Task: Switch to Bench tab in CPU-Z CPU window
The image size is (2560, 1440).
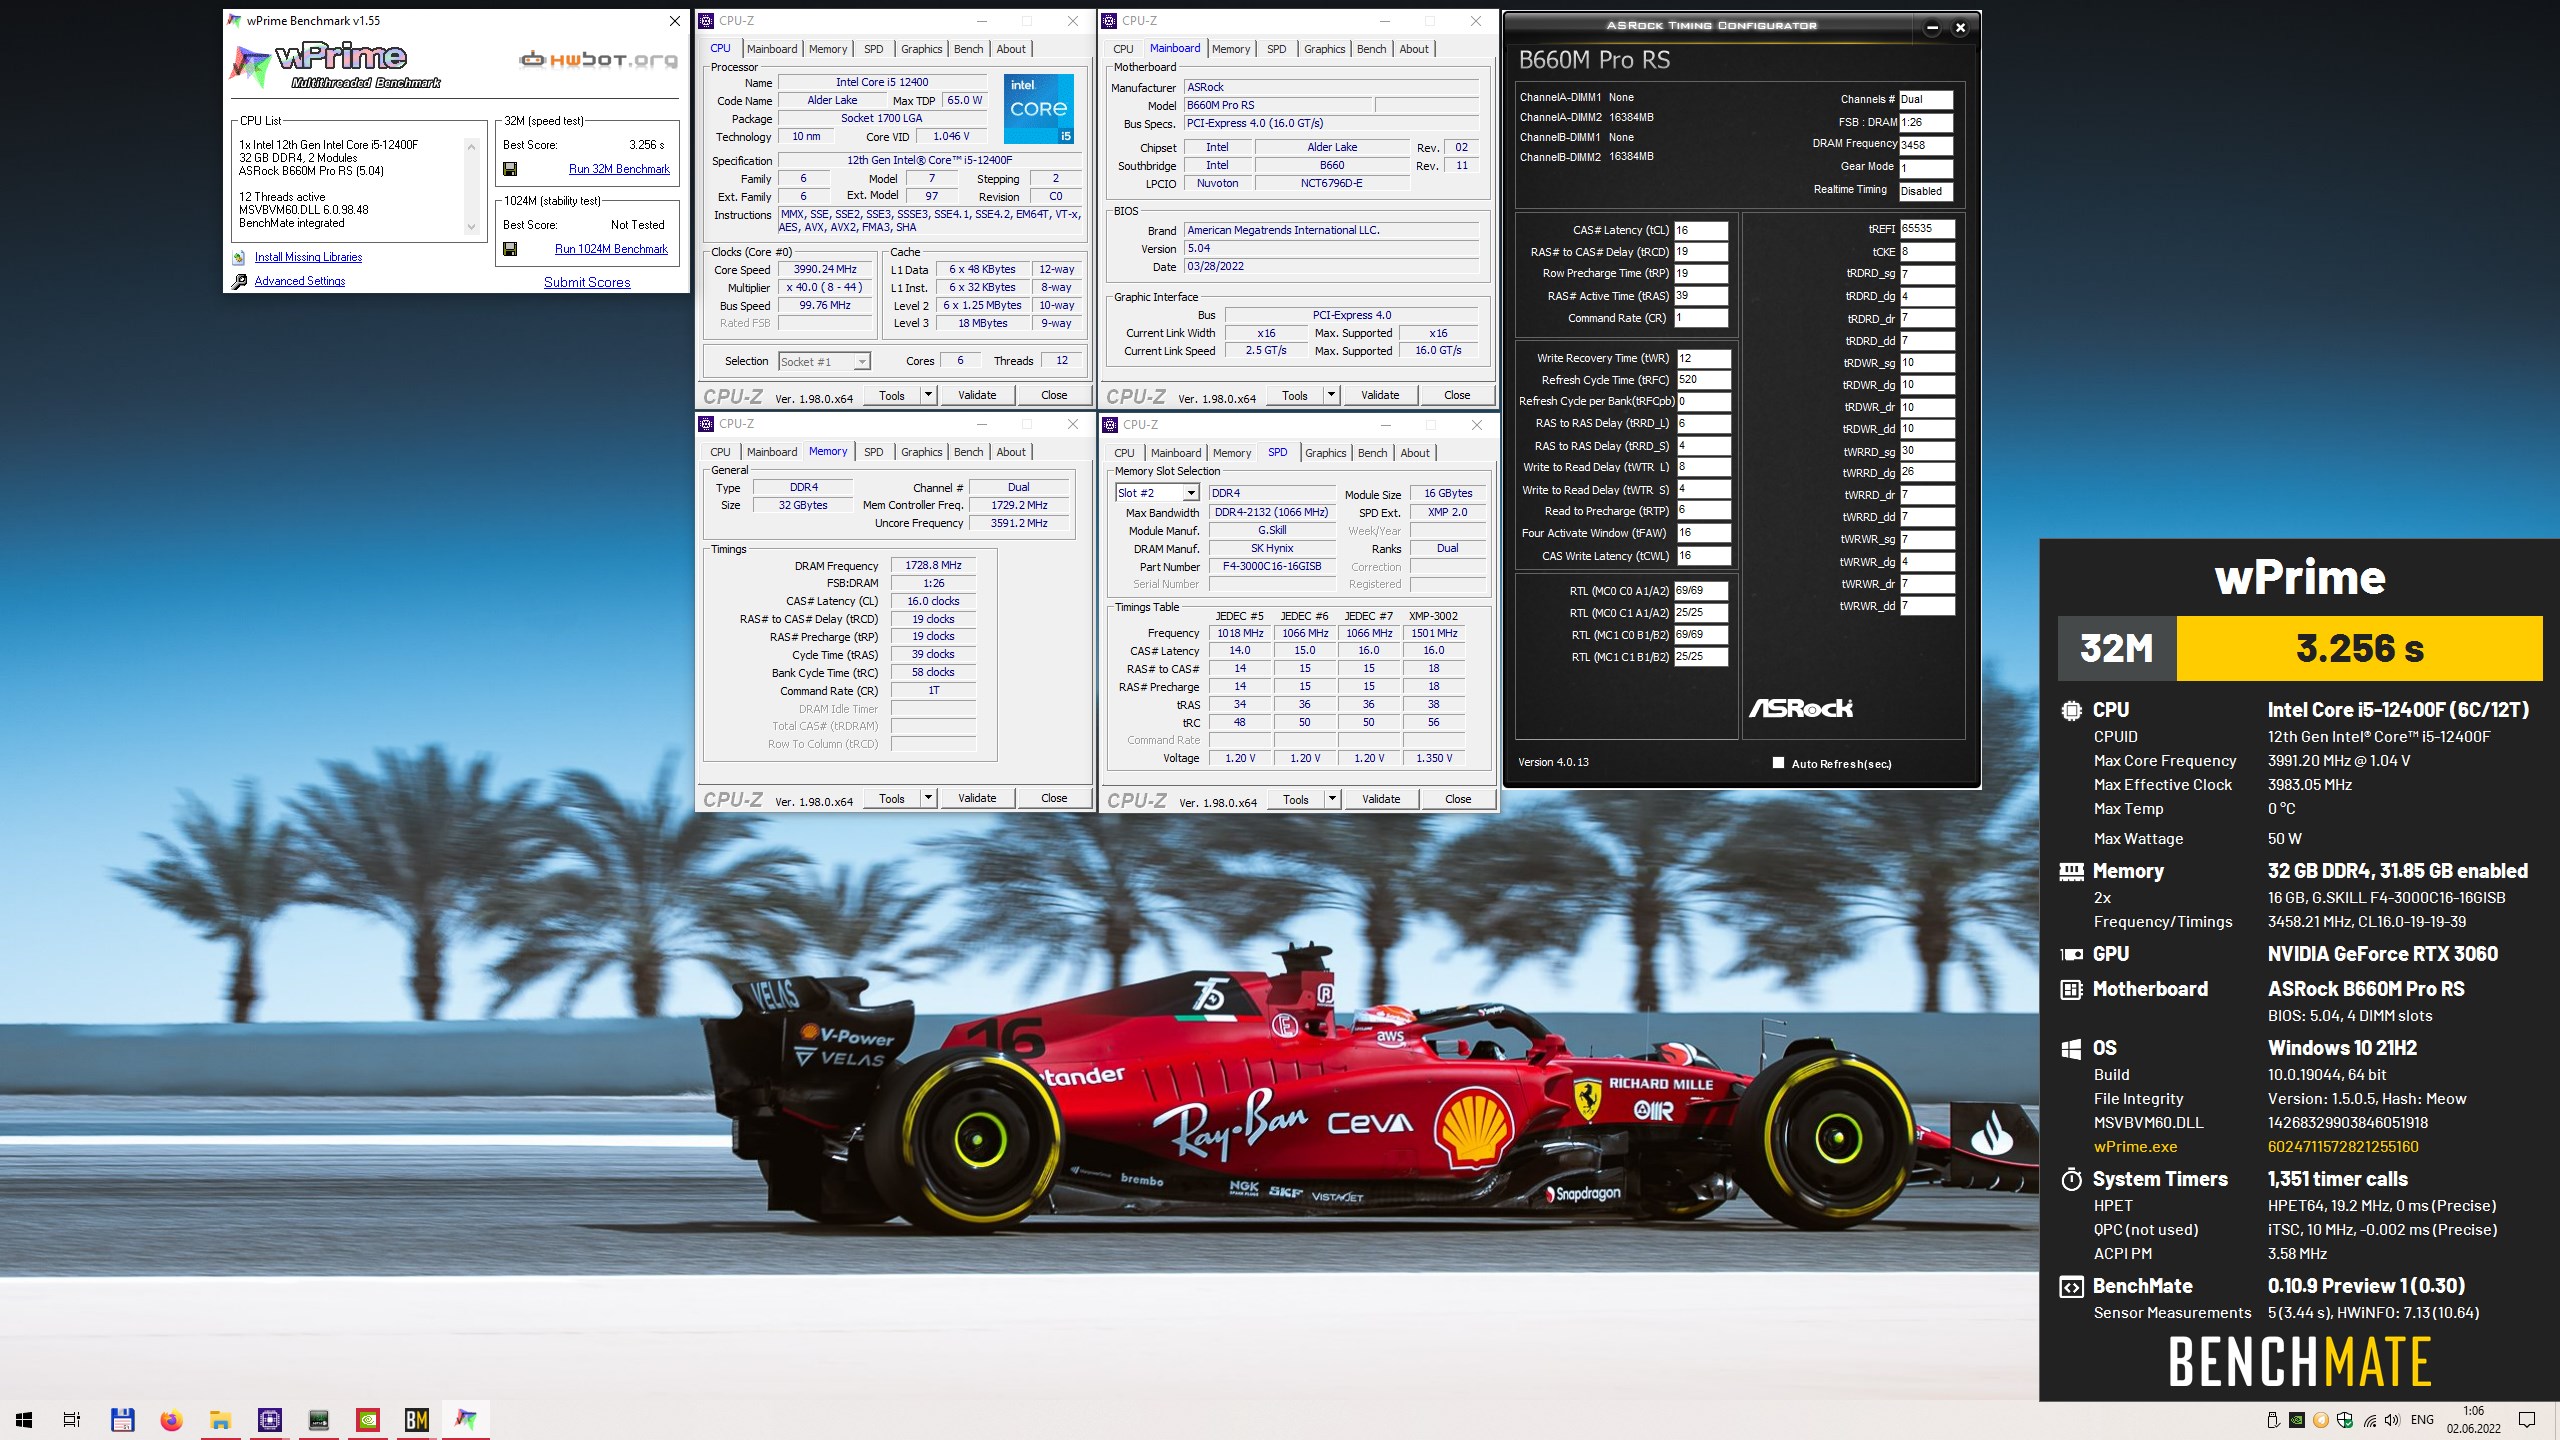Action: 968,49
